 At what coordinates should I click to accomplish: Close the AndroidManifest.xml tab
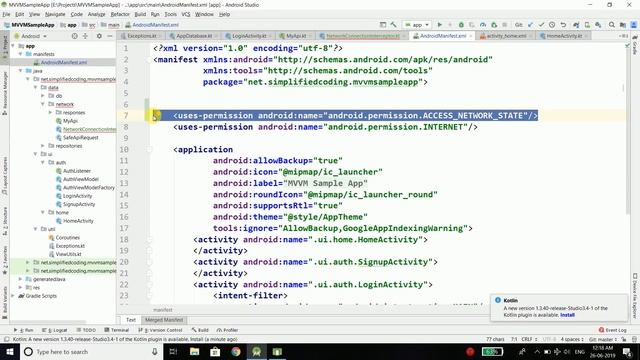471,36
